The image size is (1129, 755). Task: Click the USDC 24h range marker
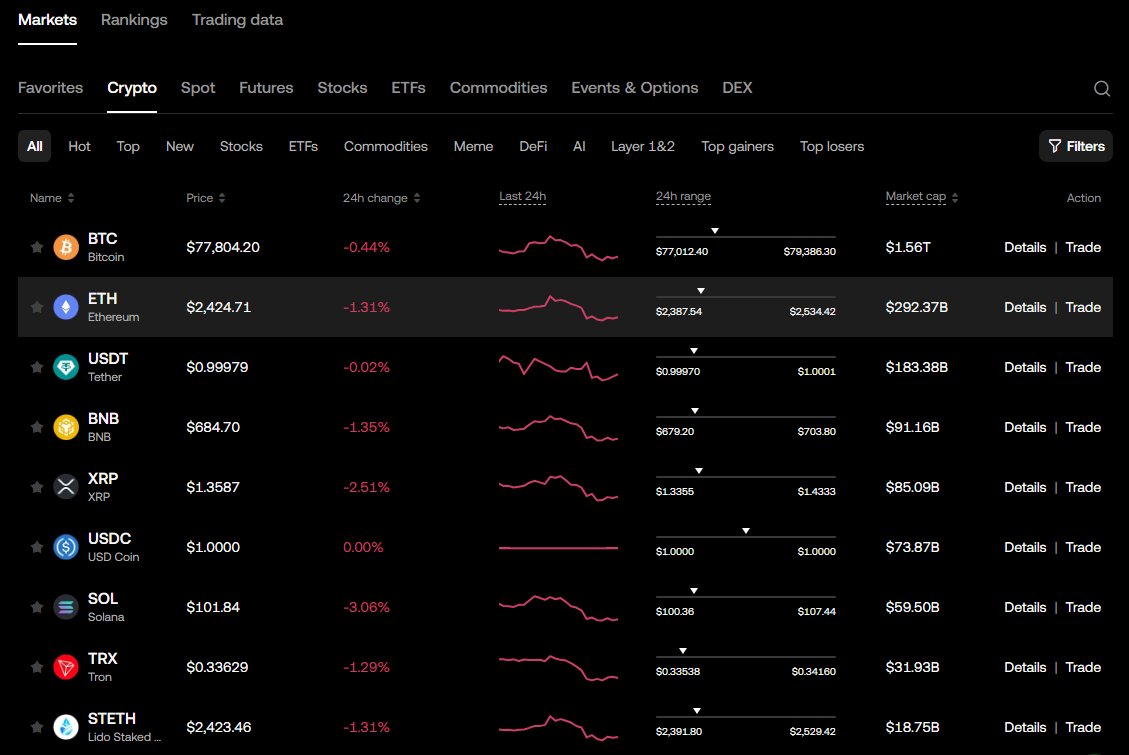(746, 531)
